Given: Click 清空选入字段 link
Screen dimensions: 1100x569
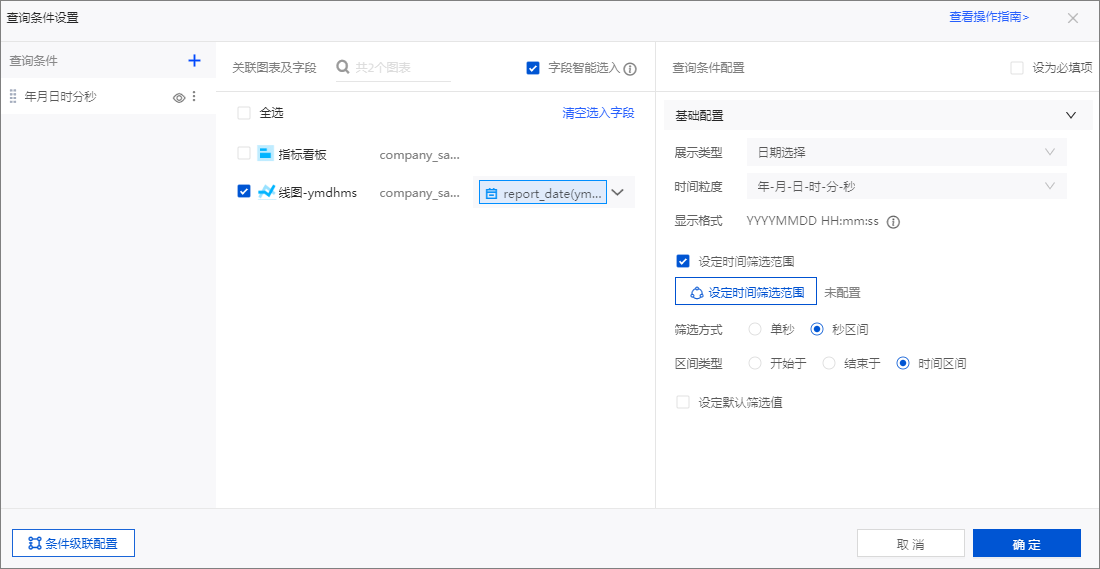Looking at the screenshot, I should click(598, 113).
